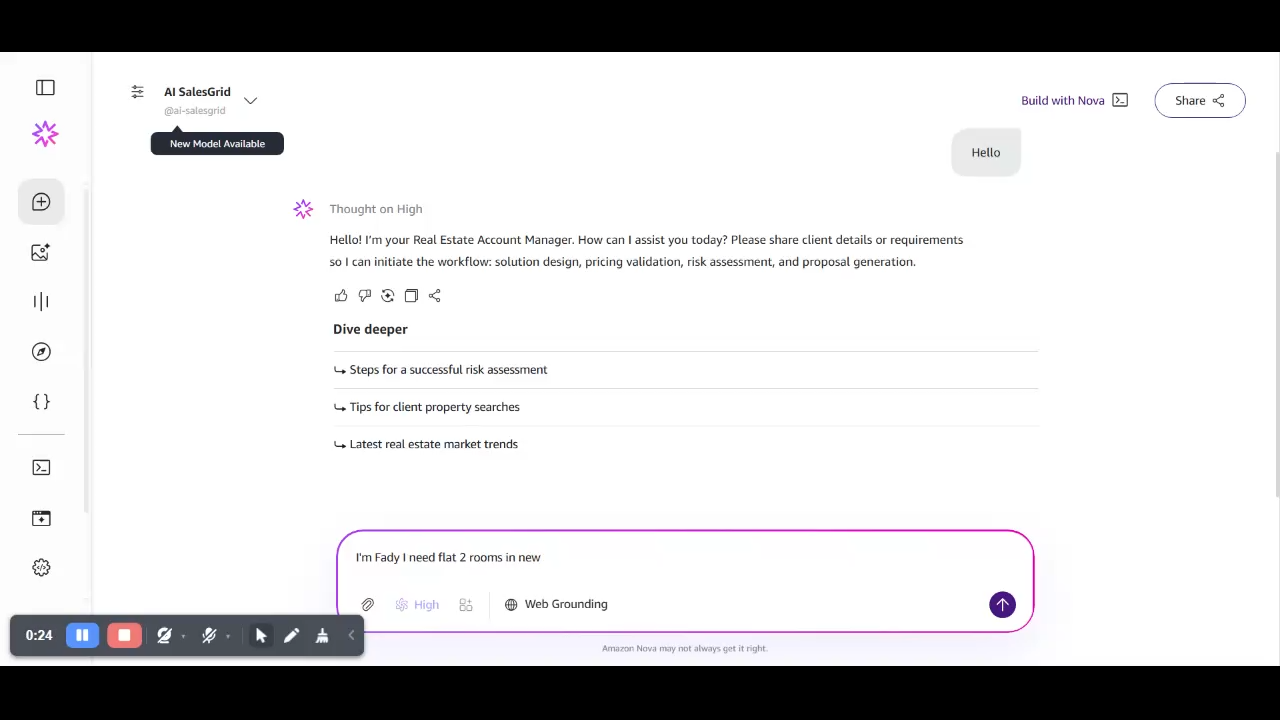Select pen drawing tool in recorder
Viewport: 1280px width, 720px height.
[x=291, y=635]
